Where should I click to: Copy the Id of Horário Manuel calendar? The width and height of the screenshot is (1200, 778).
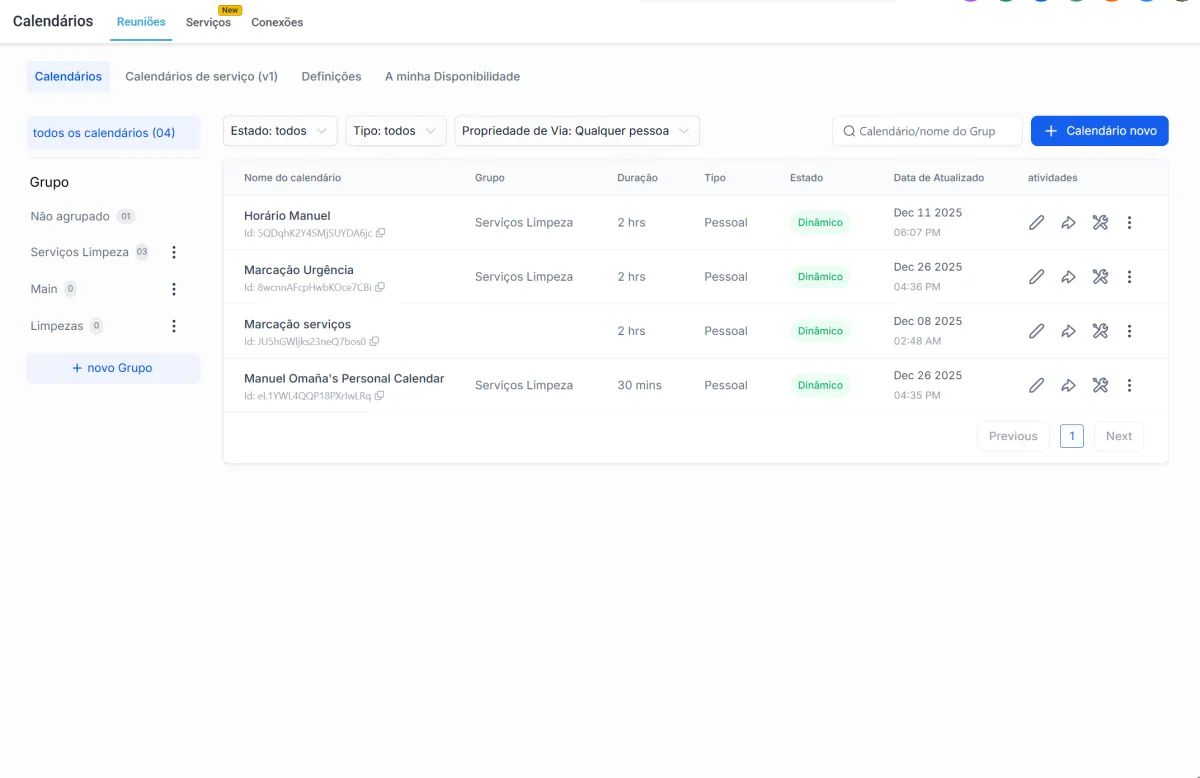pyautogui.click(x=381, y=233)
